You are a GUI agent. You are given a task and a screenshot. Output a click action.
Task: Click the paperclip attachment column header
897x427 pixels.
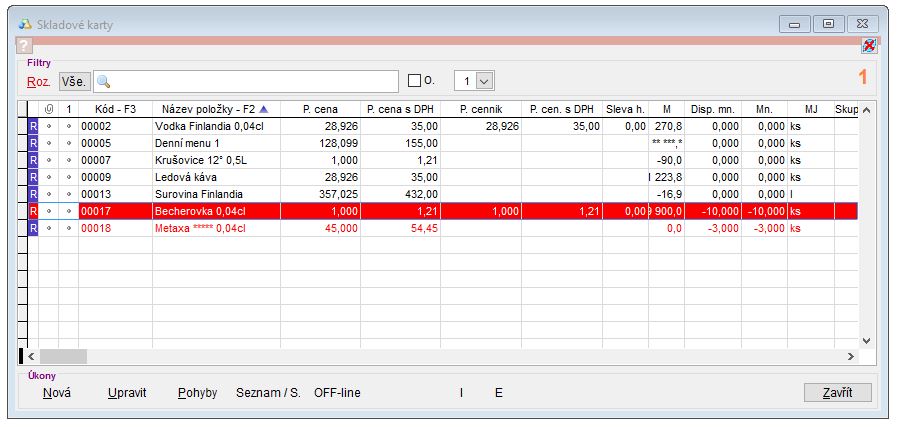(x=49, y=108)
